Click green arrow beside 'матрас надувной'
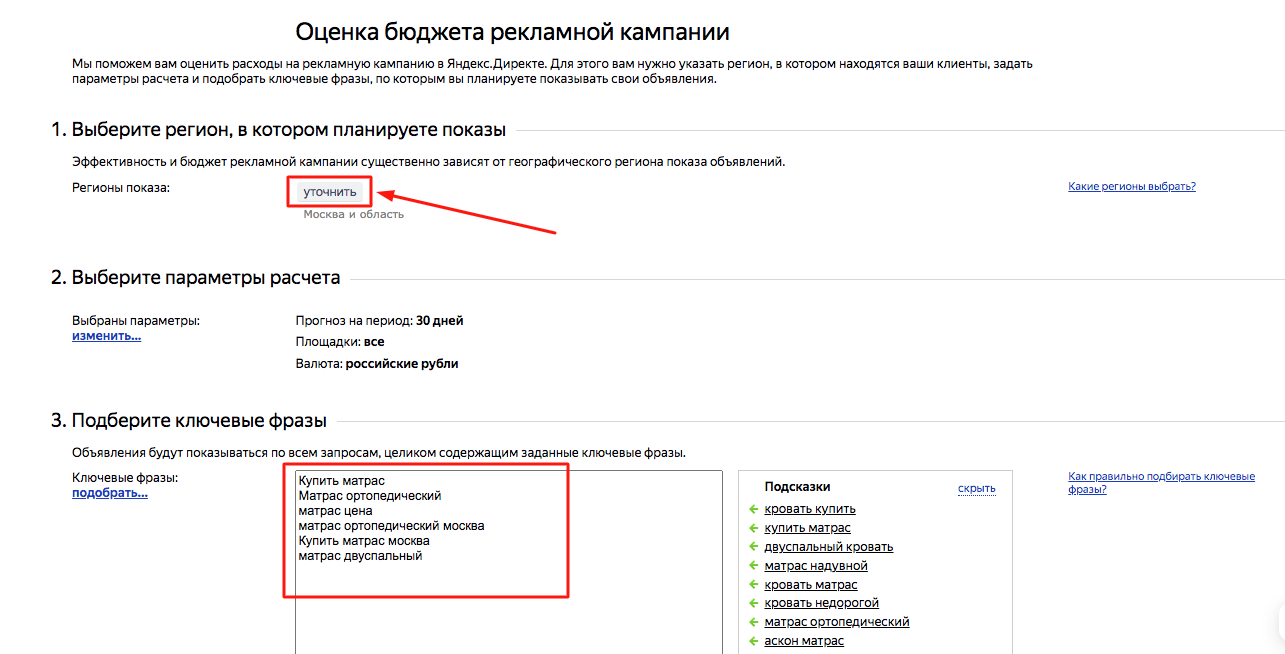This screenshot has height=654, width=1285. point(754,566)
